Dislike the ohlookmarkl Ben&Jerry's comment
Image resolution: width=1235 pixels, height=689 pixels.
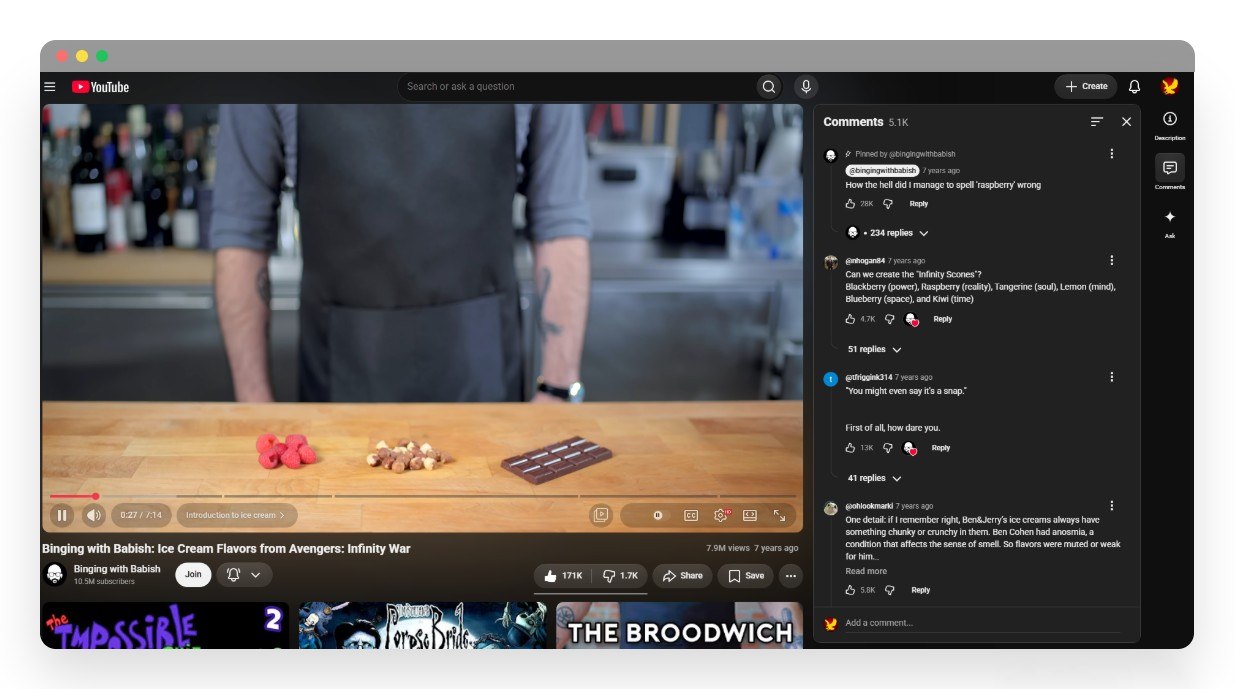click(890, 590)
